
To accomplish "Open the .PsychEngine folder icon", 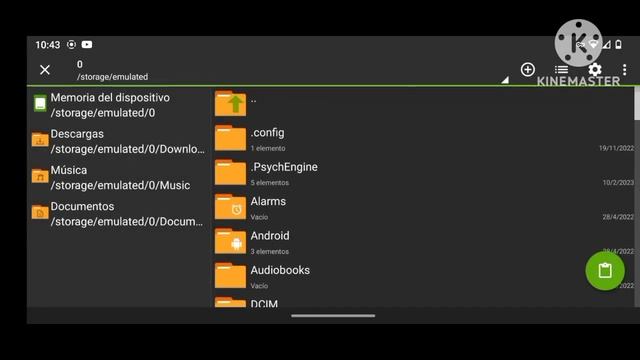I will coord(230,172).
